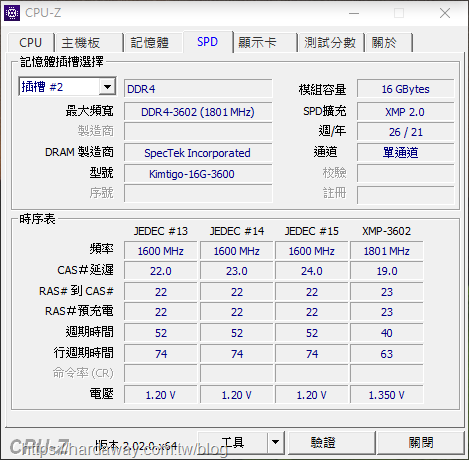Click JEDEC #15 行週期時間 value 74

click(311, 354)
